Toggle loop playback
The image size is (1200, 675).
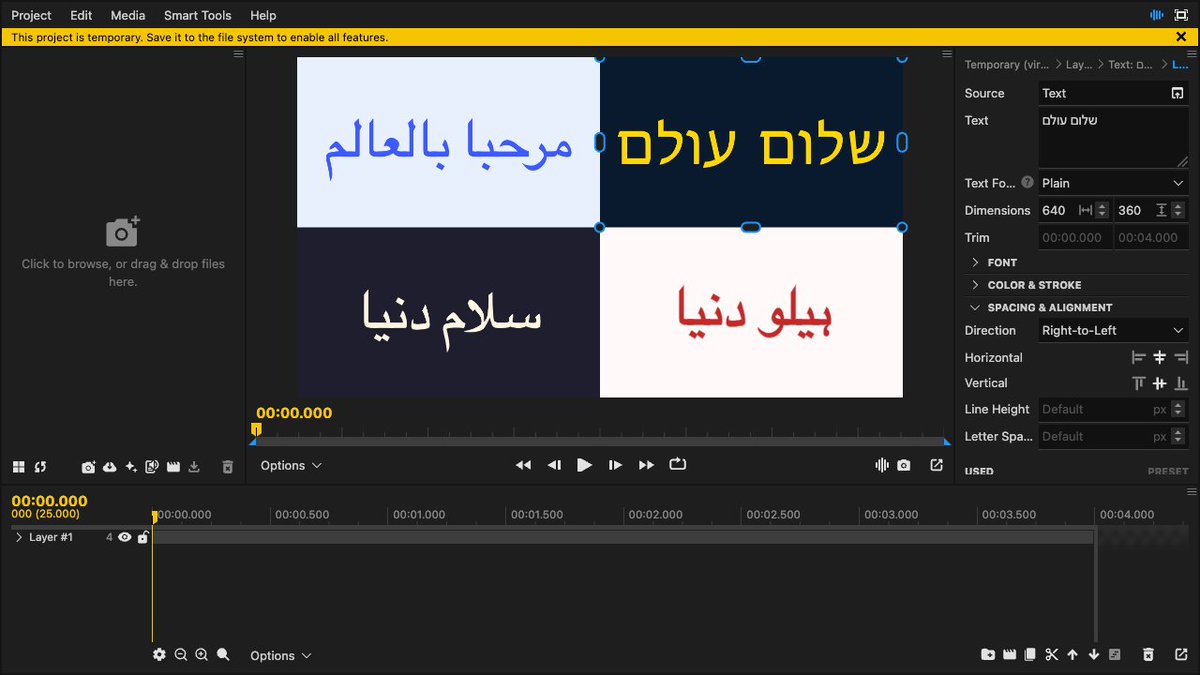[678, 464]
